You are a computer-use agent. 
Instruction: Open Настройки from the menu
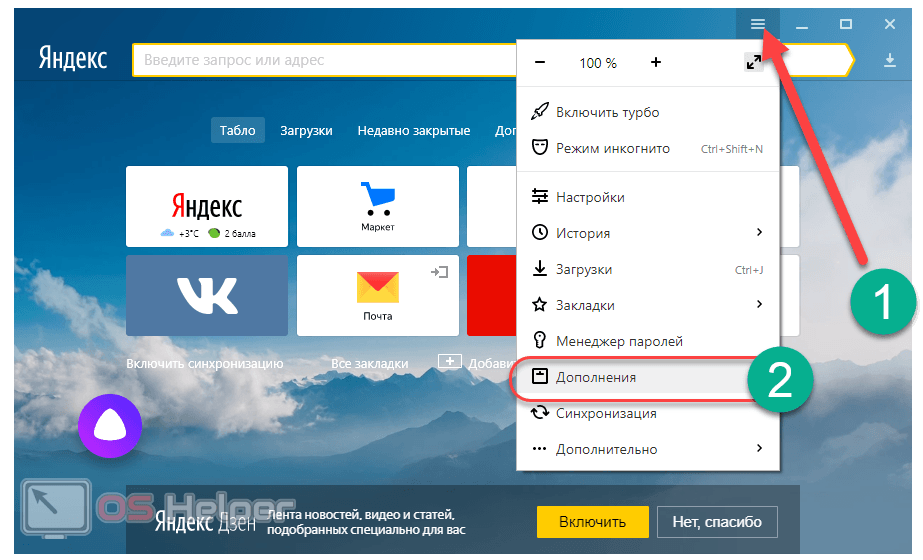(x=648, y=197)
